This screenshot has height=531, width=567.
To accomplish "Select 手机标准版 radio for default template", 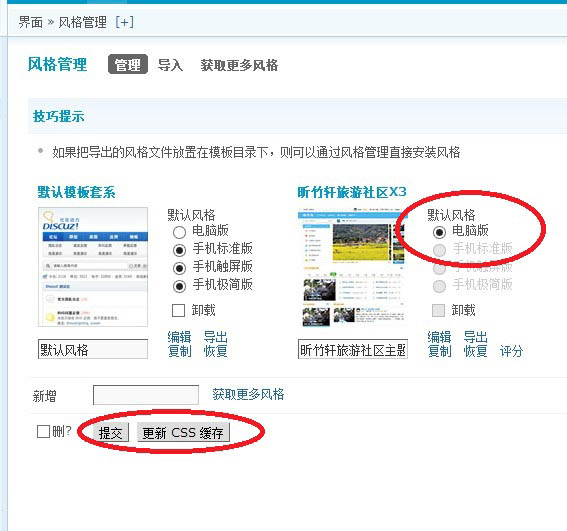I will click(x=179, y=250).
